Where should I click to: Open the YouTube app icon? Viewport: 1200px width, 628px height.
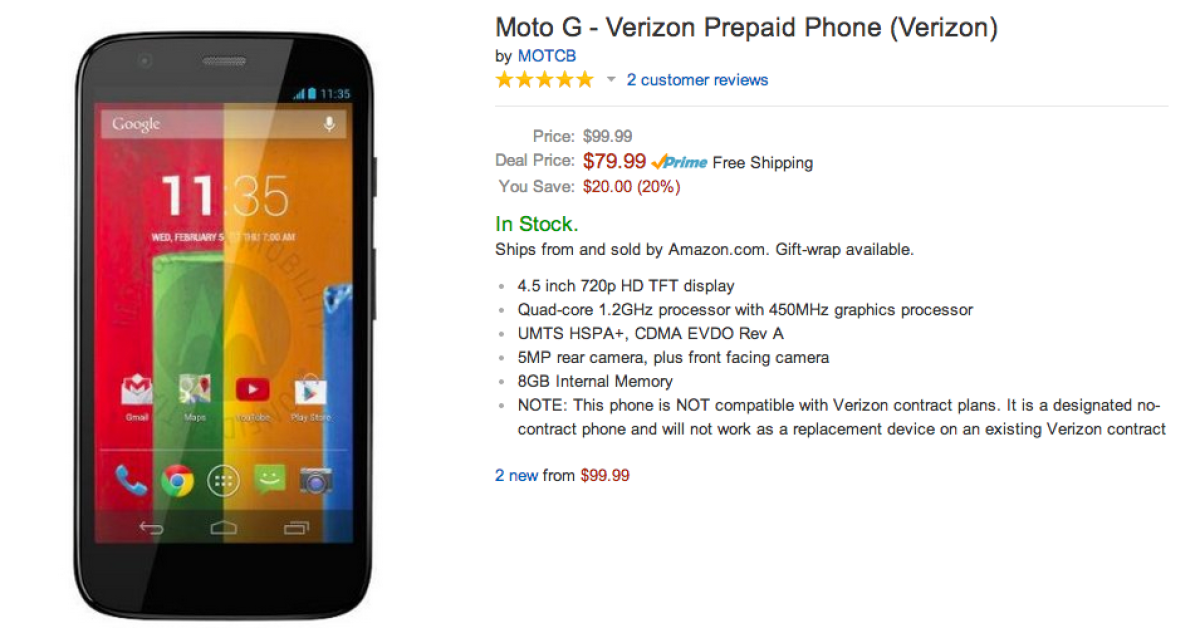tap(252, 390)
